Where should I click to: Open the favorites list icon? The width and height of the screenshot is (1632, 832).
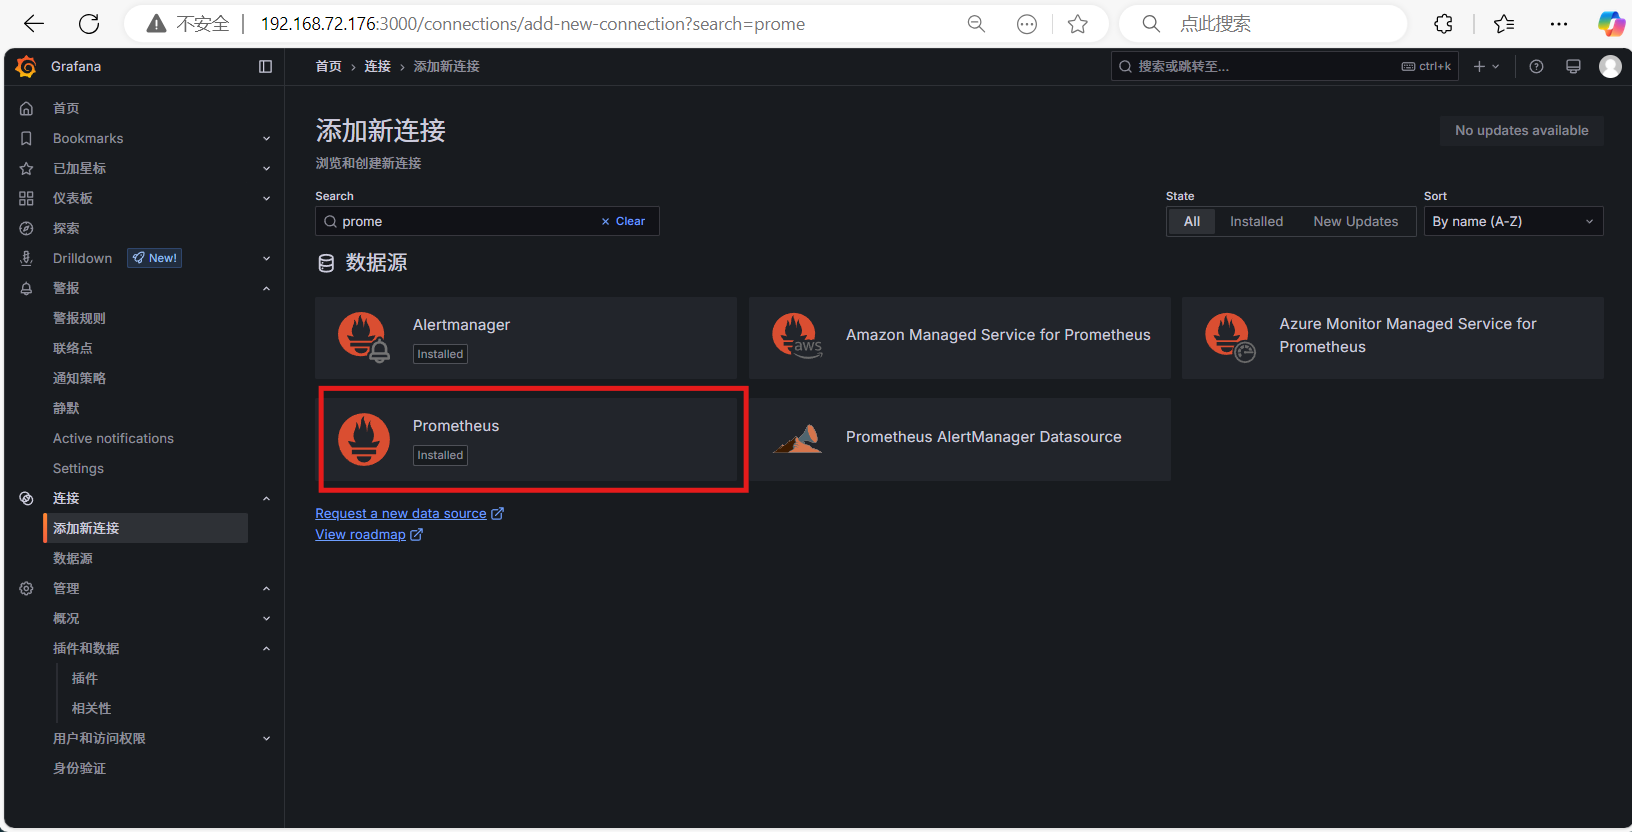1504,23
